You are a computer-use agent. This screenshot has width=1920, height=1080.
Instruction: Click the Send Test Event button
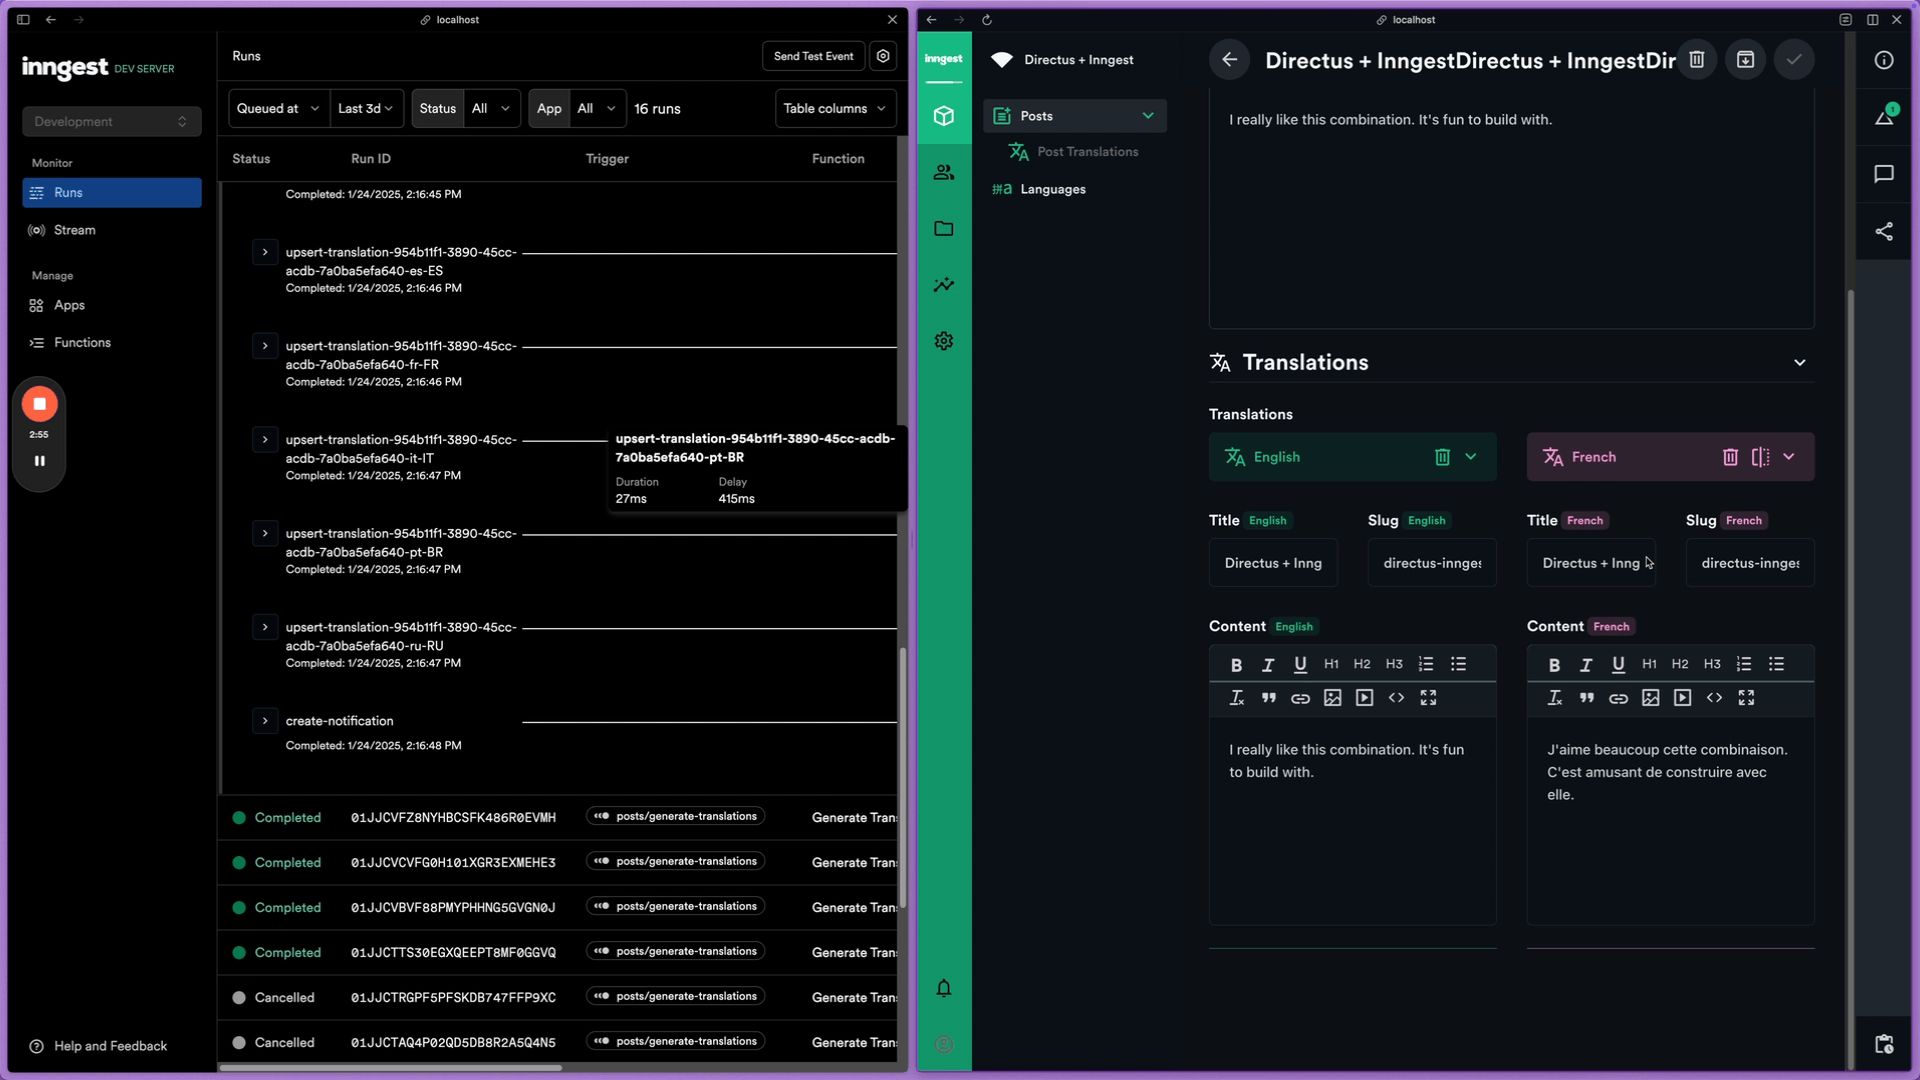(812, 55)
